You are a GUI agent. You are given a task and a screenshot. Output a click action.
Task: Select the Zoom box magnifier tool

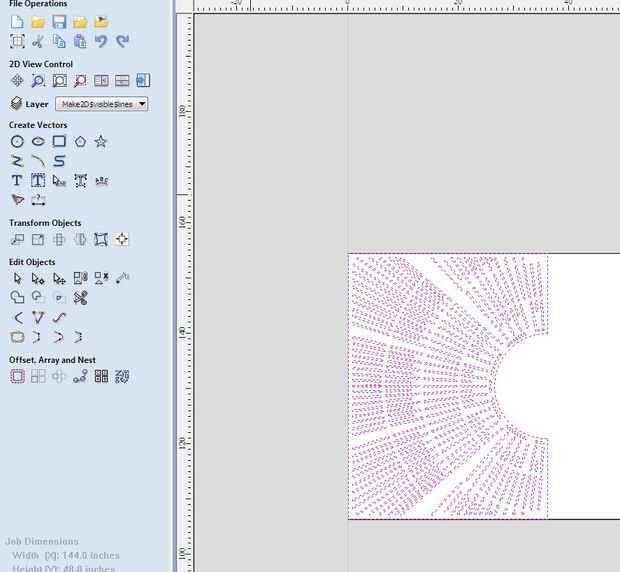[x=38, y=81]
